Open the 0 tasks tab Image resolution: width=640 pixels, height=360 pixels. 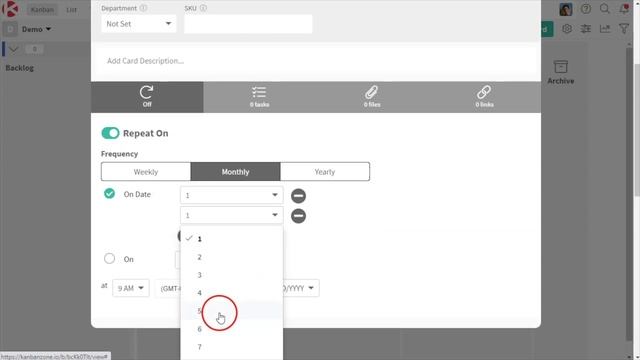tap(259, 97)
